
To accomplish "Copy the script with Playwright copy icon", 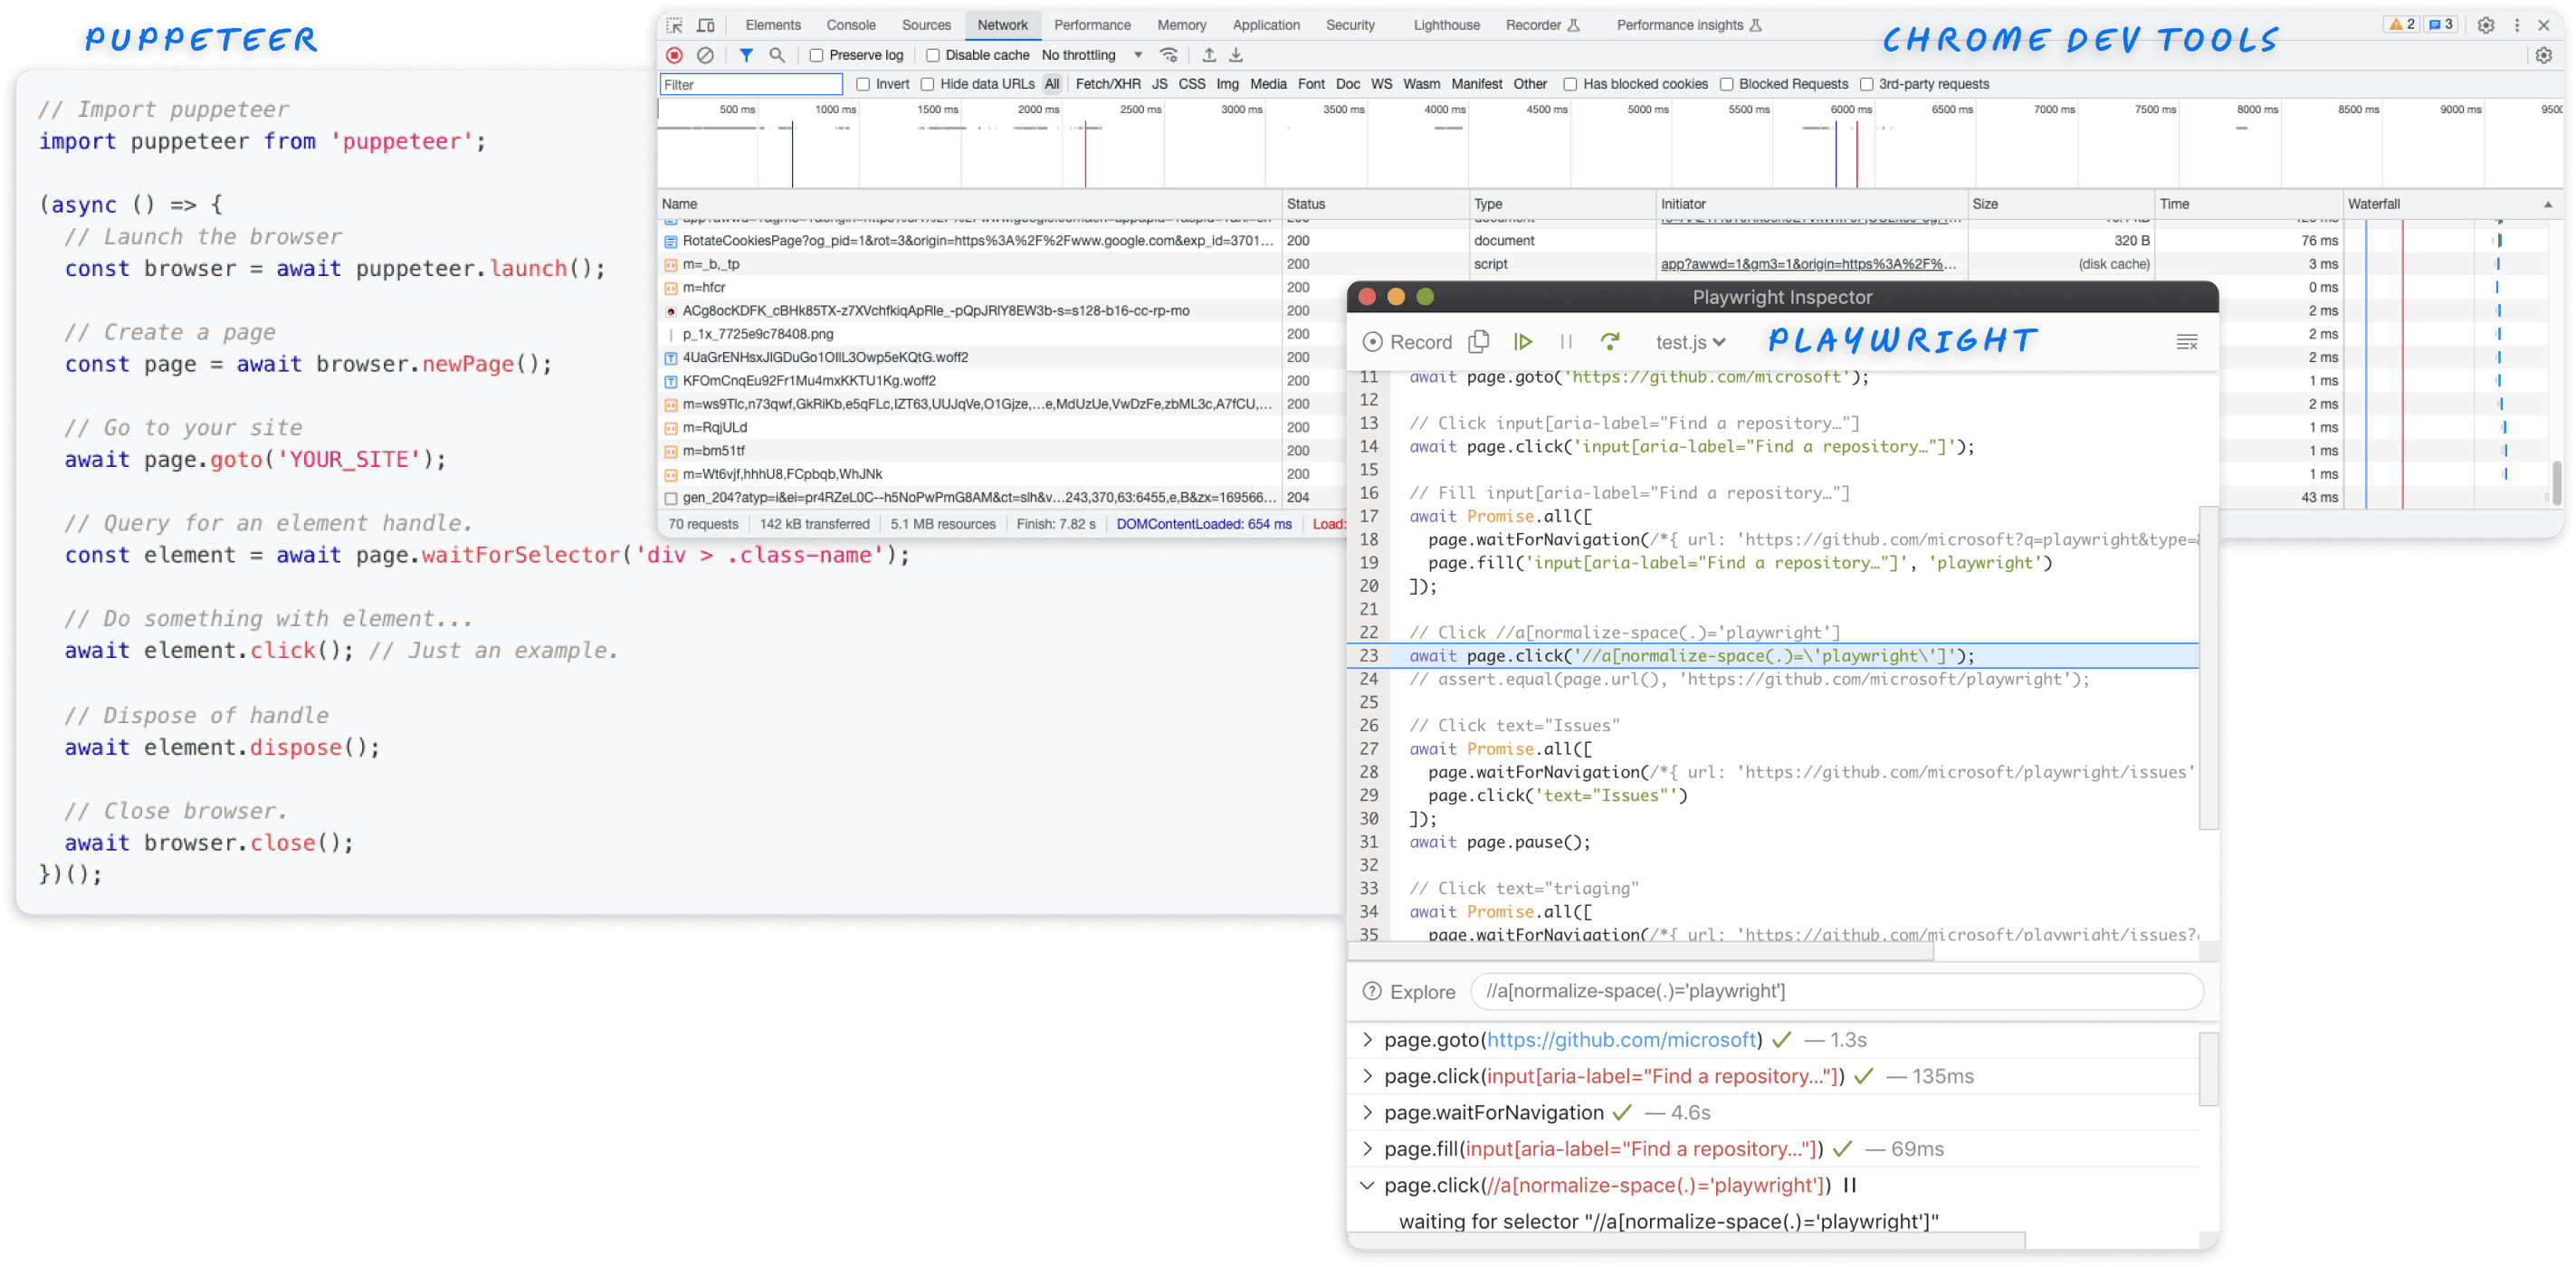I will [1478, 342].
